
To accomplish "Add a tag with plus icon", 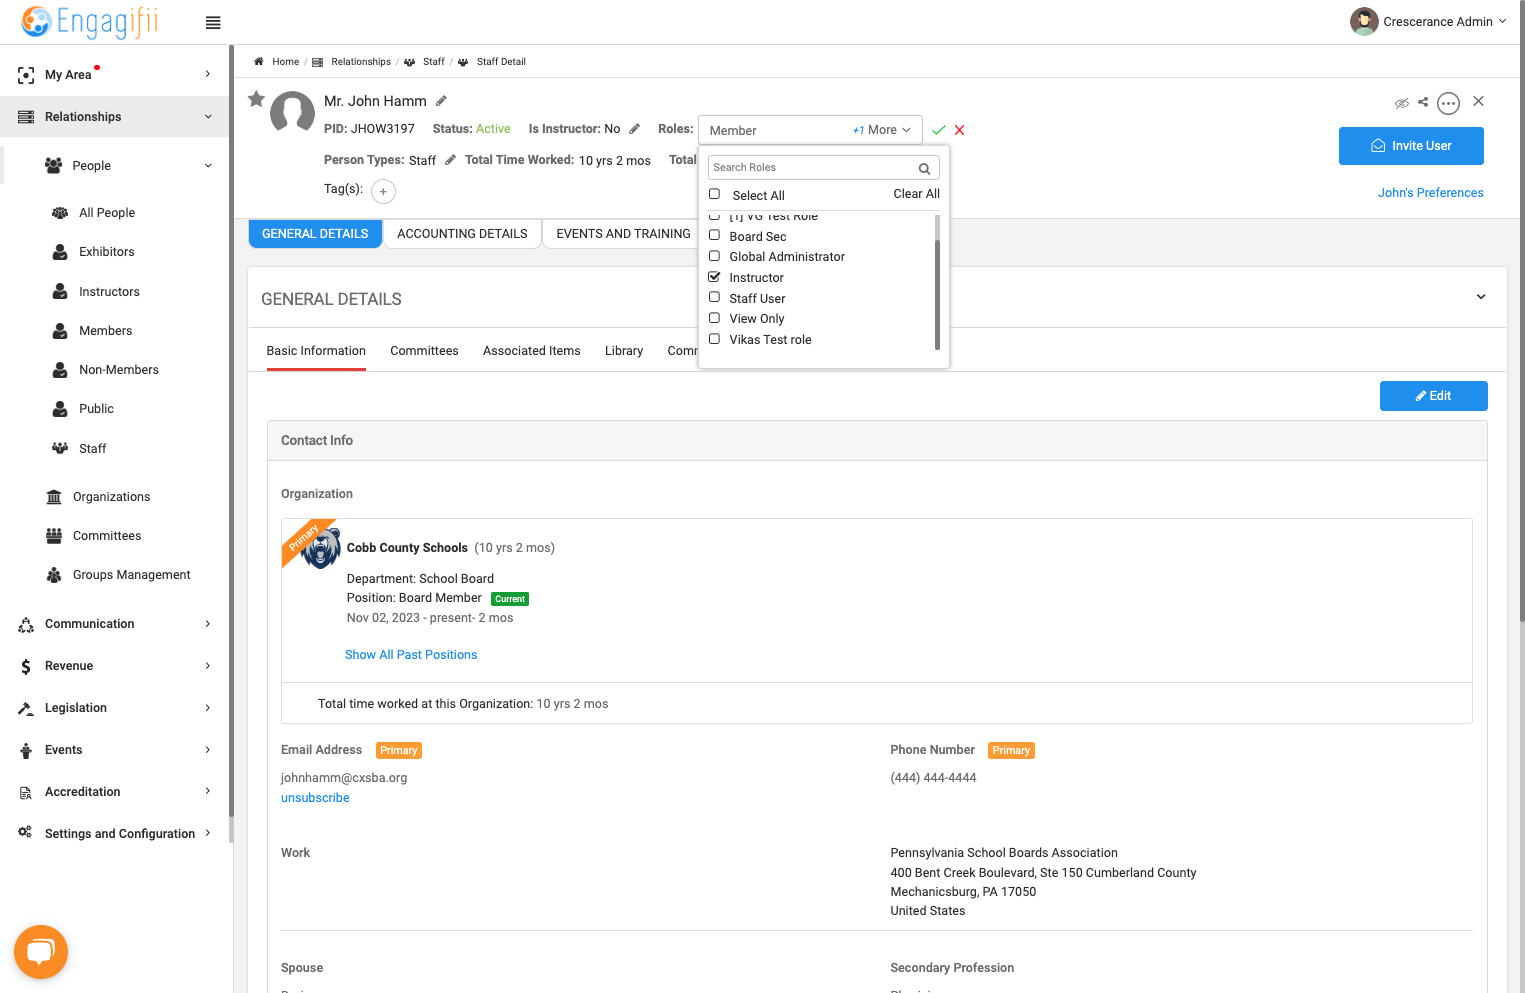I will point(383,191).
